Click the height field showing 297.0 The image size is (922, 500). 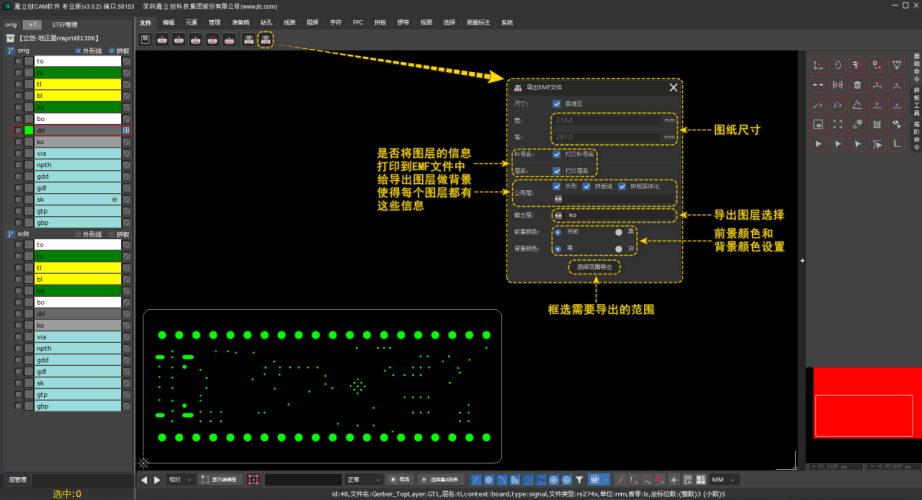point(607,136)
